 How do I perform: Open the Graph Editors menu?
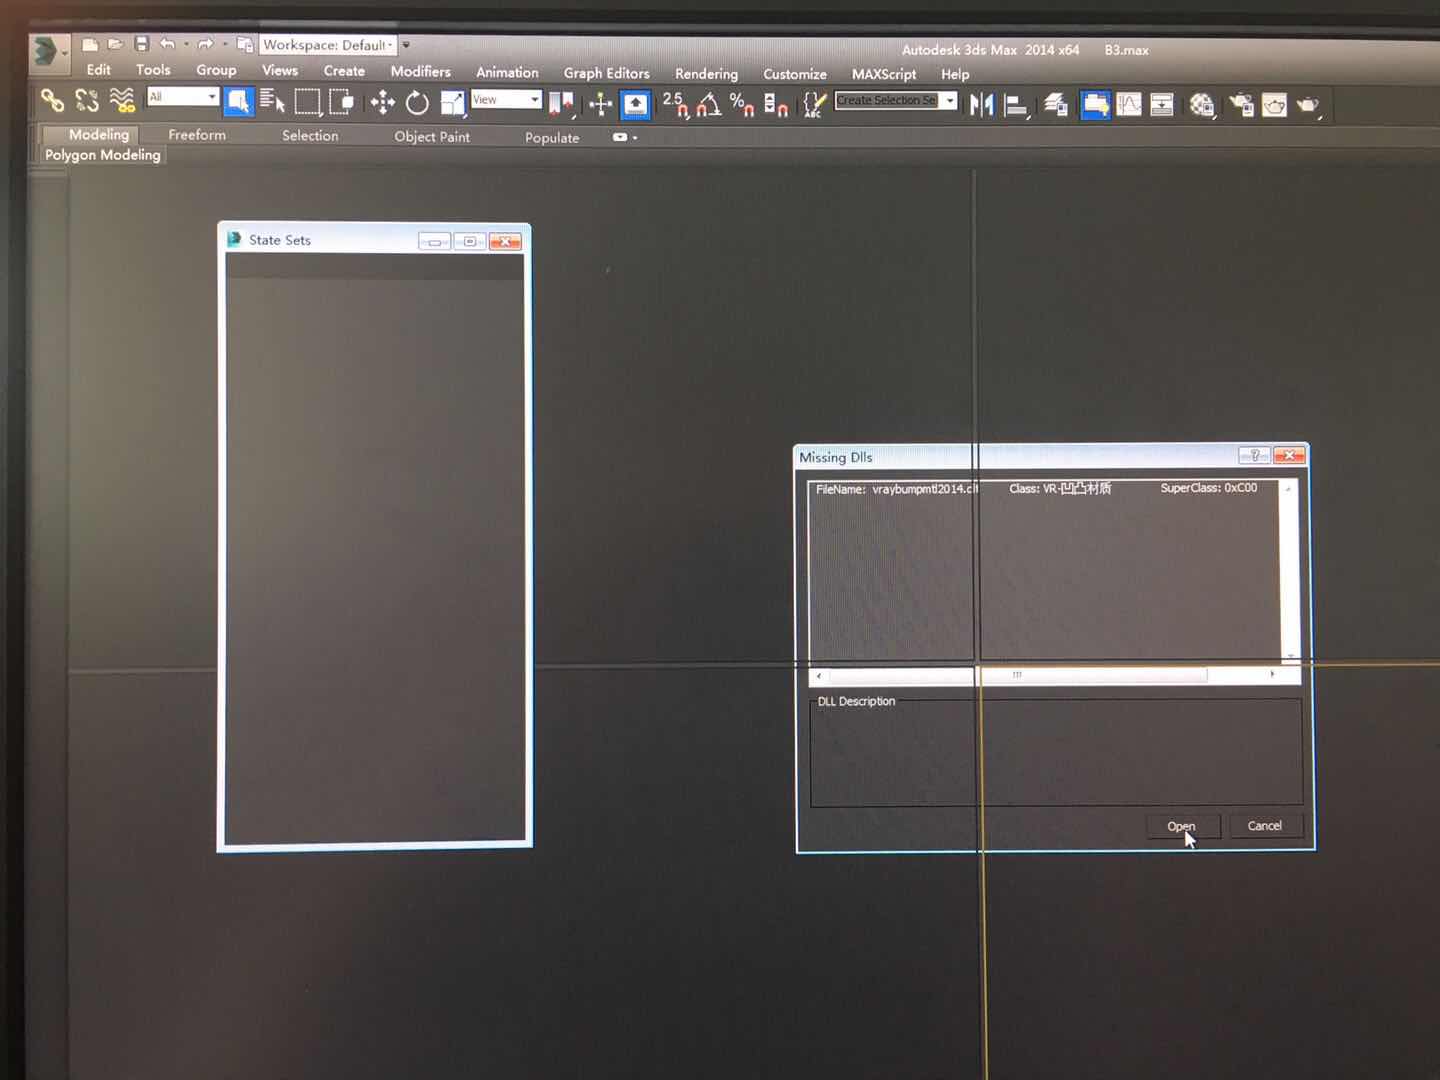tap(606, 73)
